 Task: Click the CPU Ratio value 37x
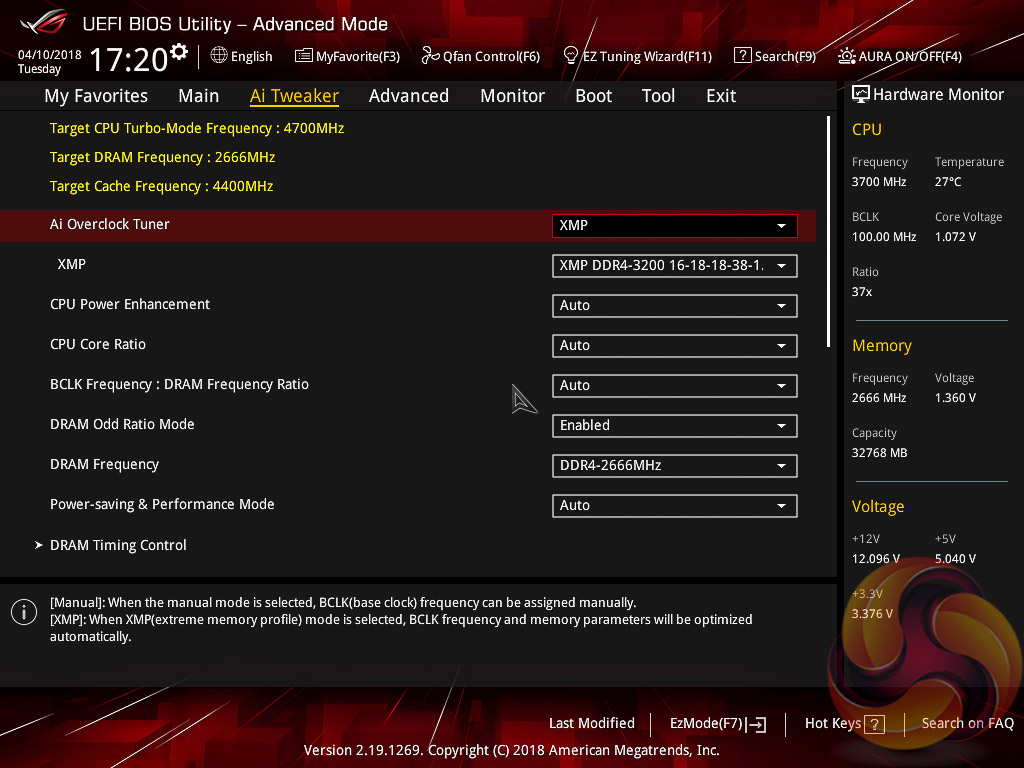point(862,291)
